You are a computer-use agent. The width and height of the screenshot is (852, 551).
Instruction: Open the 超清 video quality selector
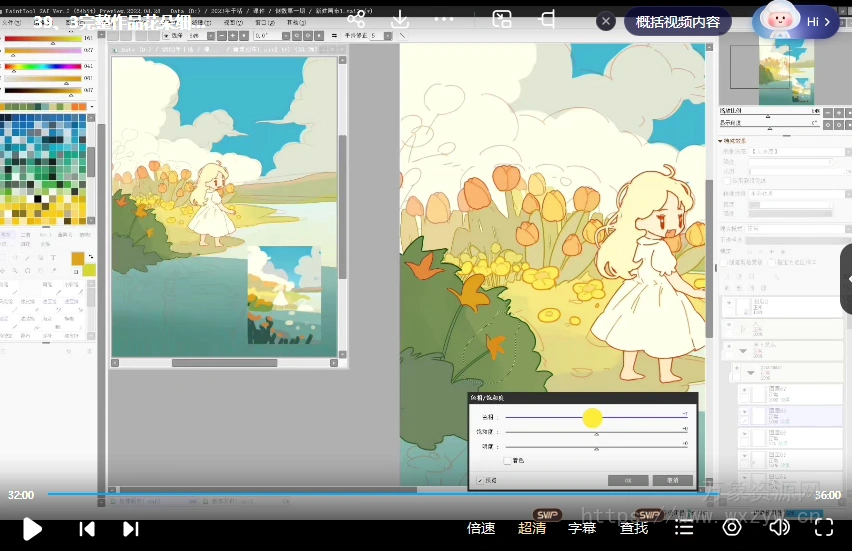pyautogui.click(x=532, y=528)
